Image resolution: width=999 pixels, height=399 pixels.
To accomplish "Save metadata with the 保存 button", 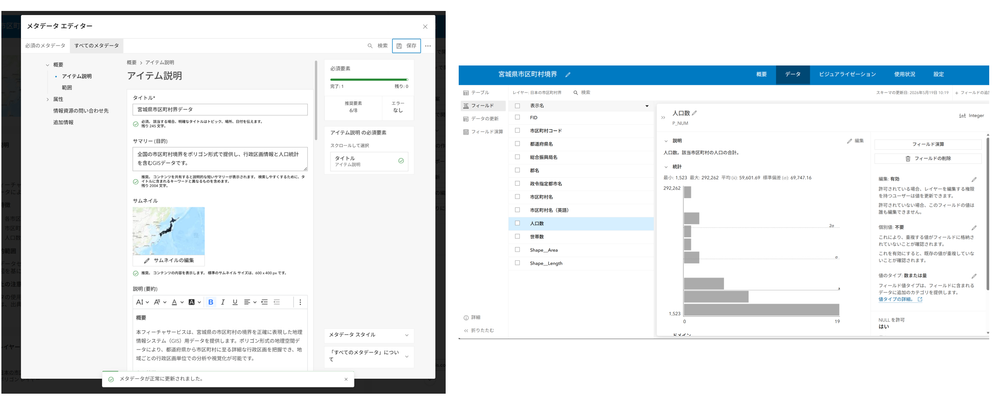I will pyautogui.click(x=406, y=46).
